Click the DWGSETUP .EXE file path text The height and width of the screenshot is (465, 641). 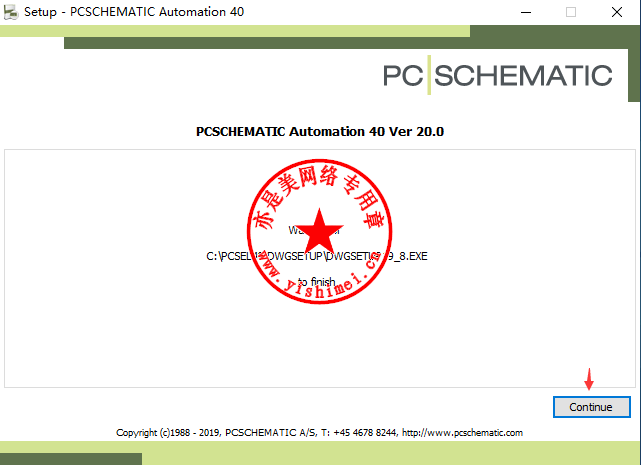click(x=317, y=256)
